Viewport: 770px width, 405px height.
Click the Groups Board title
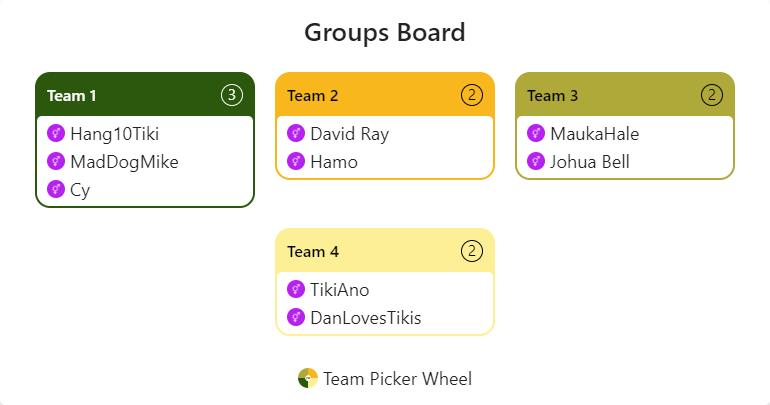[385, 32]
